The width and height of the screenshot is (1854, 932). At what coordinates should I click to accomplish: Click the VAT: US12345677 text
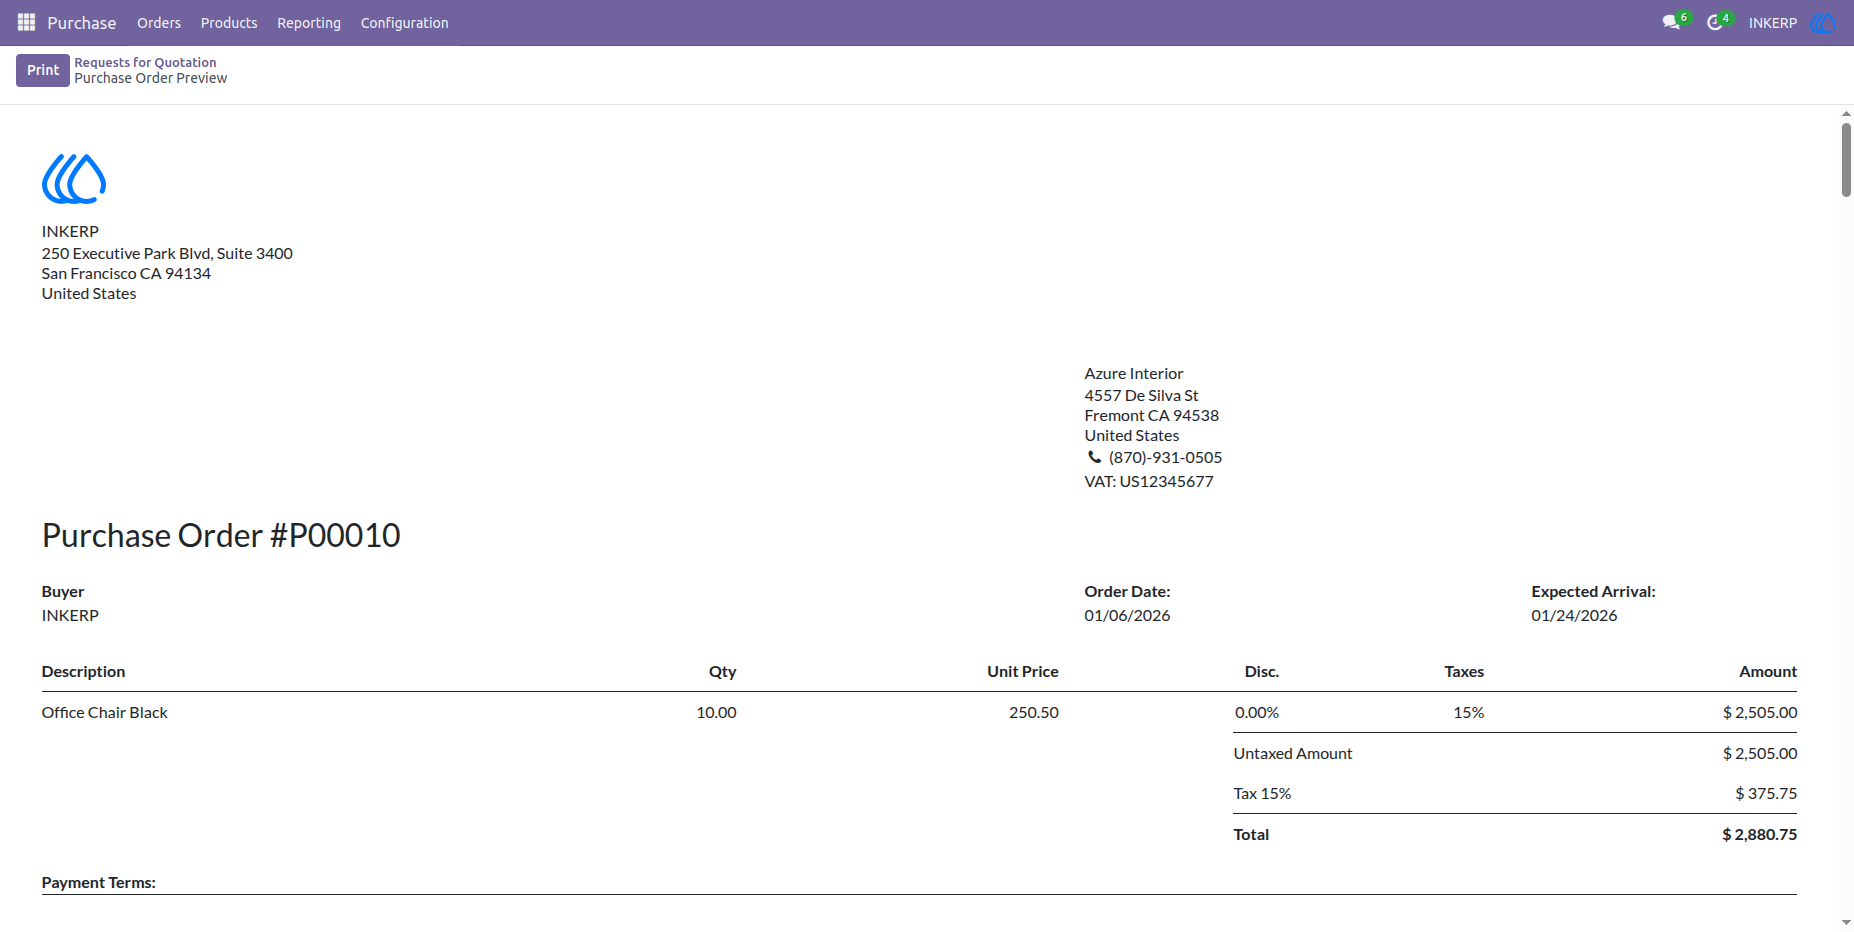pos(1149,482)
